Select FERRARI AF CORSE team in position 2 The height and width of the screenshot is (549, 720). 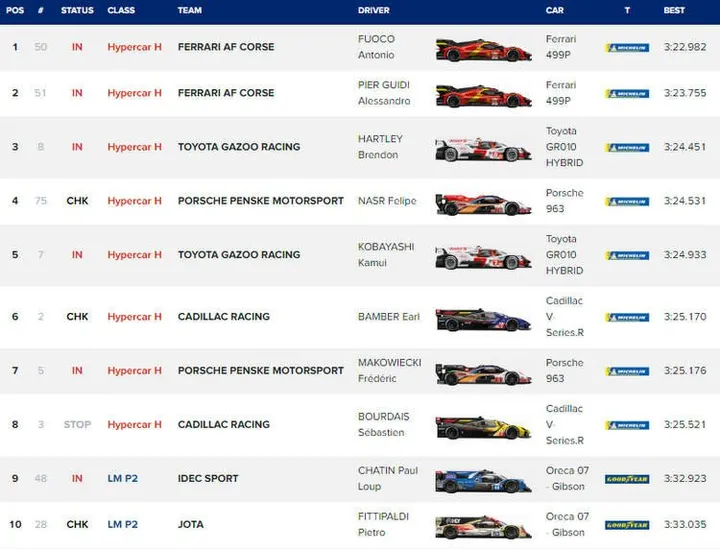226,93
